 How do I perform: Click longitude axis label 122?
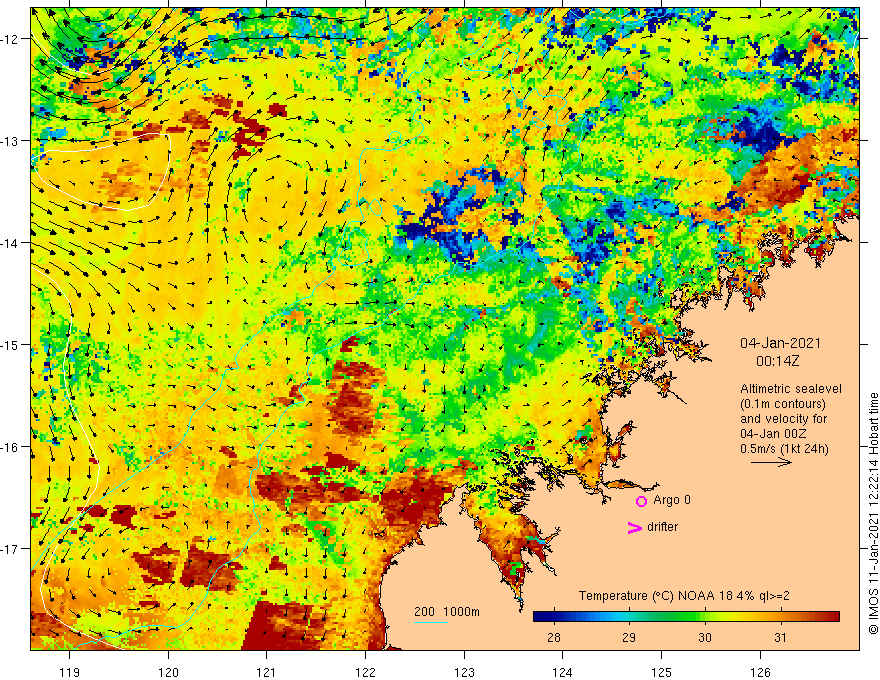point(365,672)
